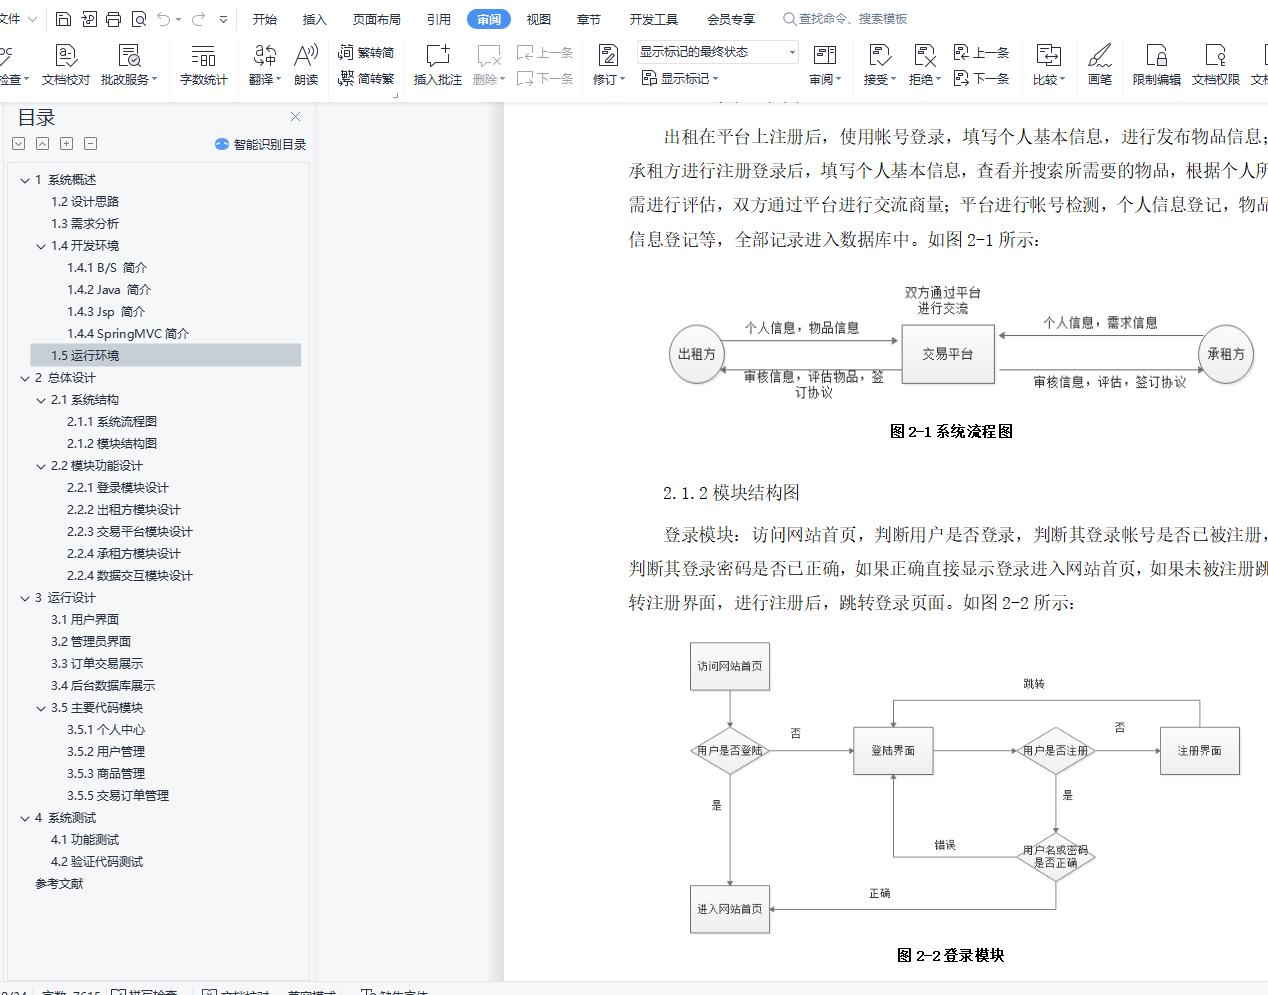Switch to the 开始 tab
Screen dimensions: 1268x995
[265, 19]
